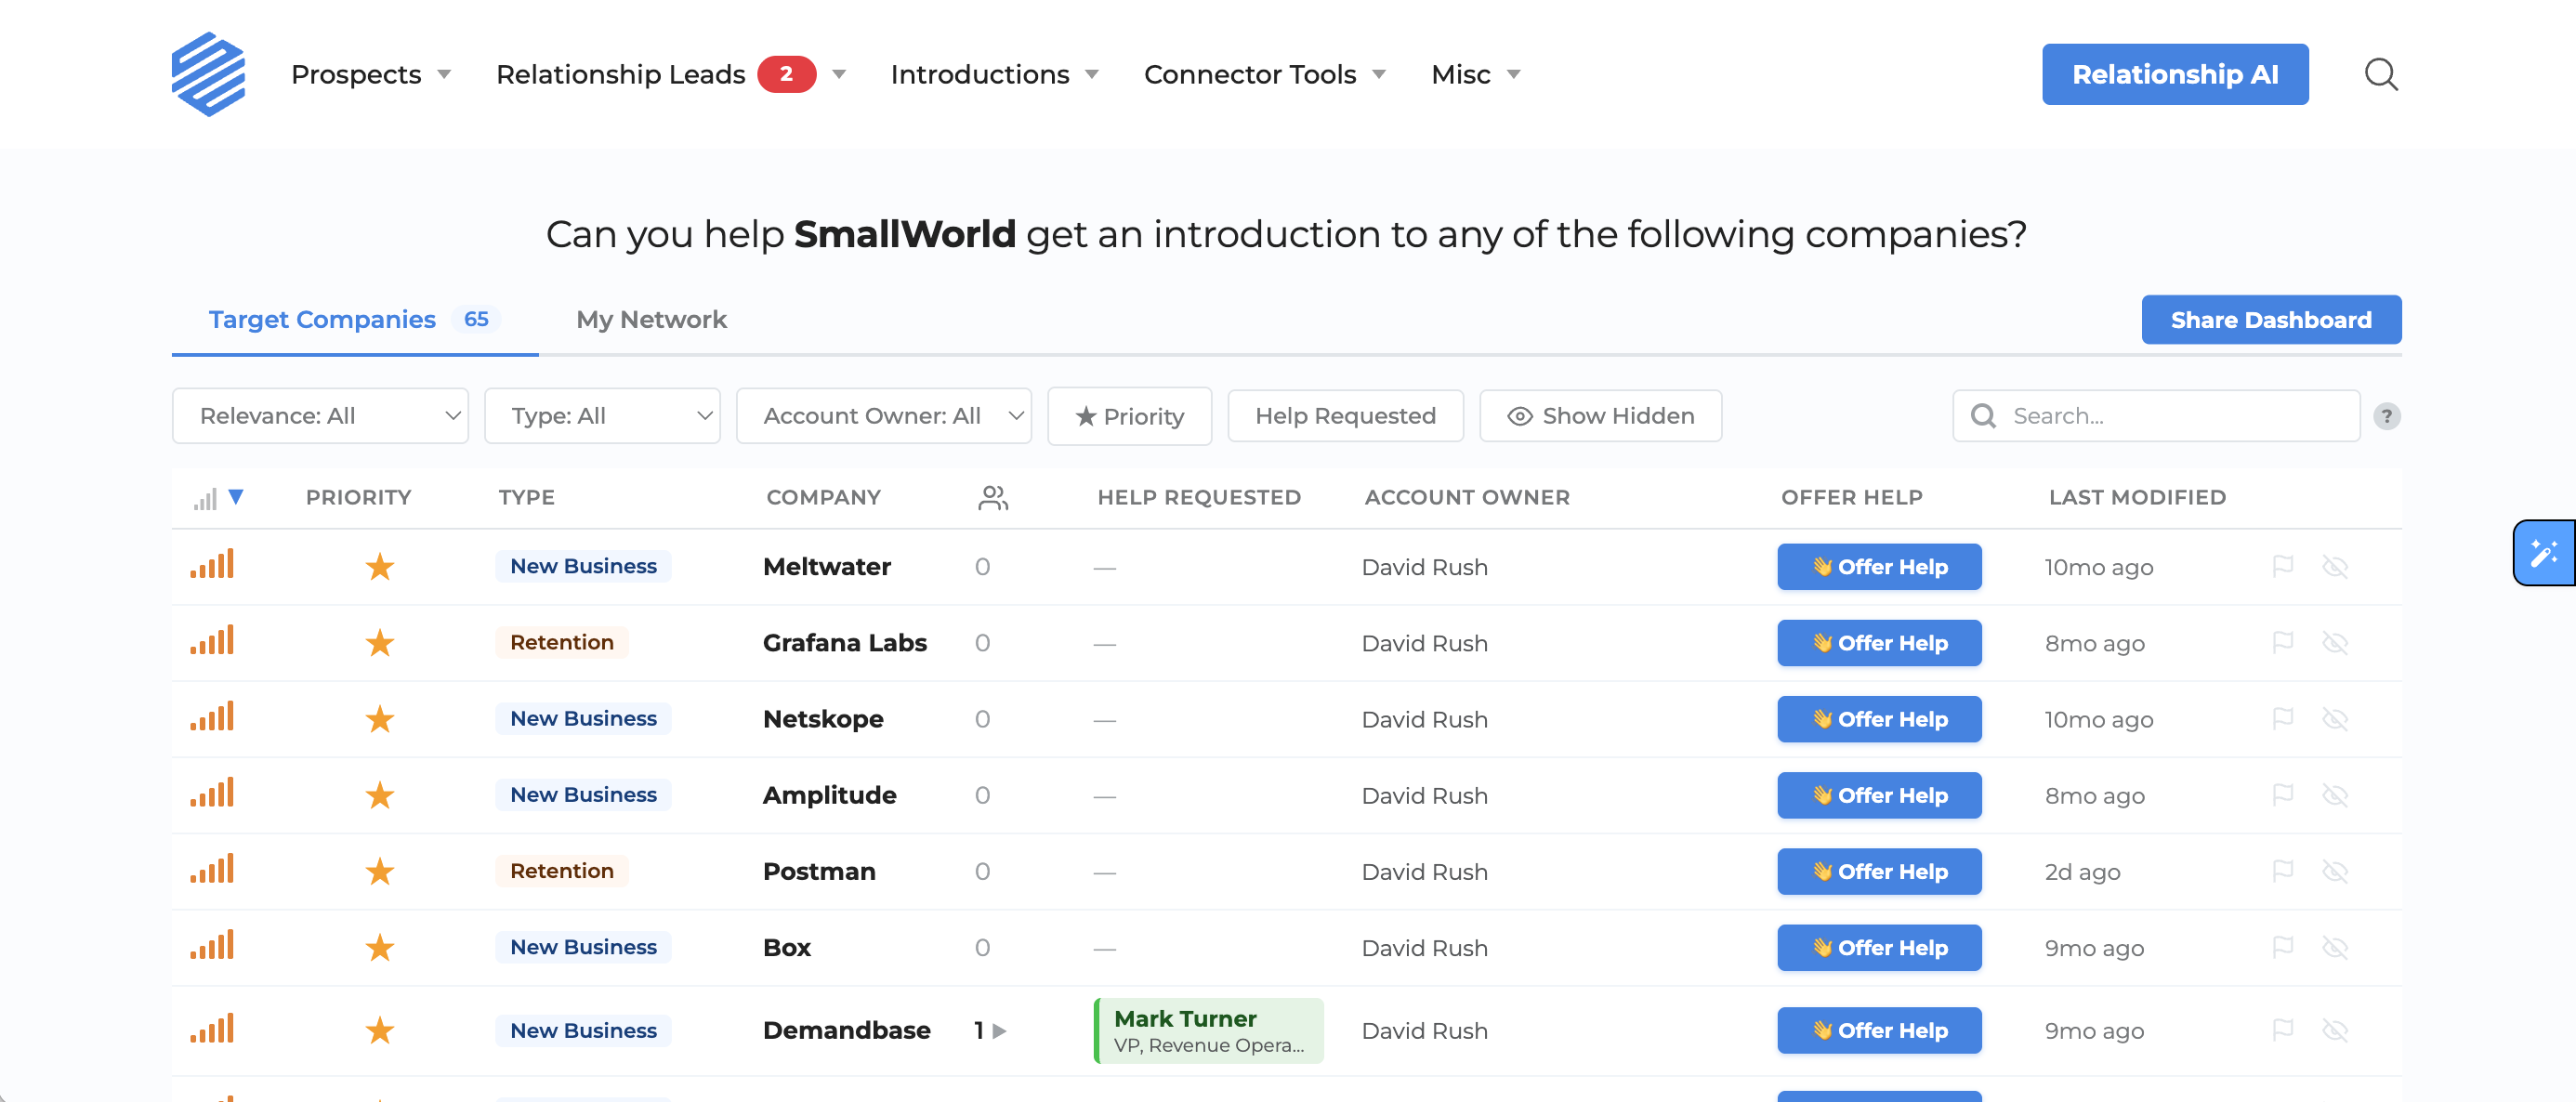This screenshot has width=2576, height=1102.
Task: Open the Relevance: All filter dropdown
Action: (x=320, y=415)
